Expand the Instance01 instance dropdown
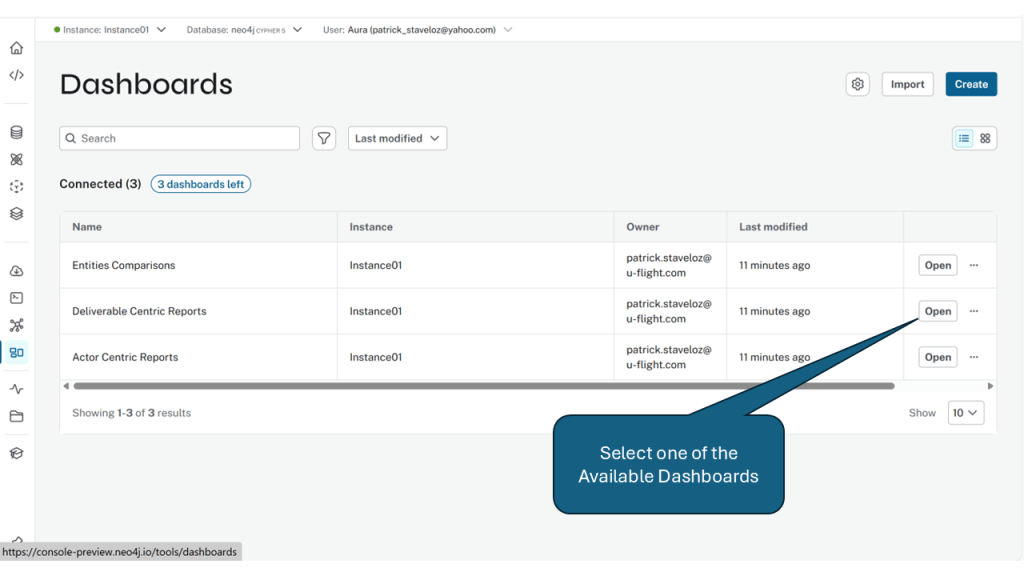The height and width of the screenshot is (576, 1024). tap(110, 30)
